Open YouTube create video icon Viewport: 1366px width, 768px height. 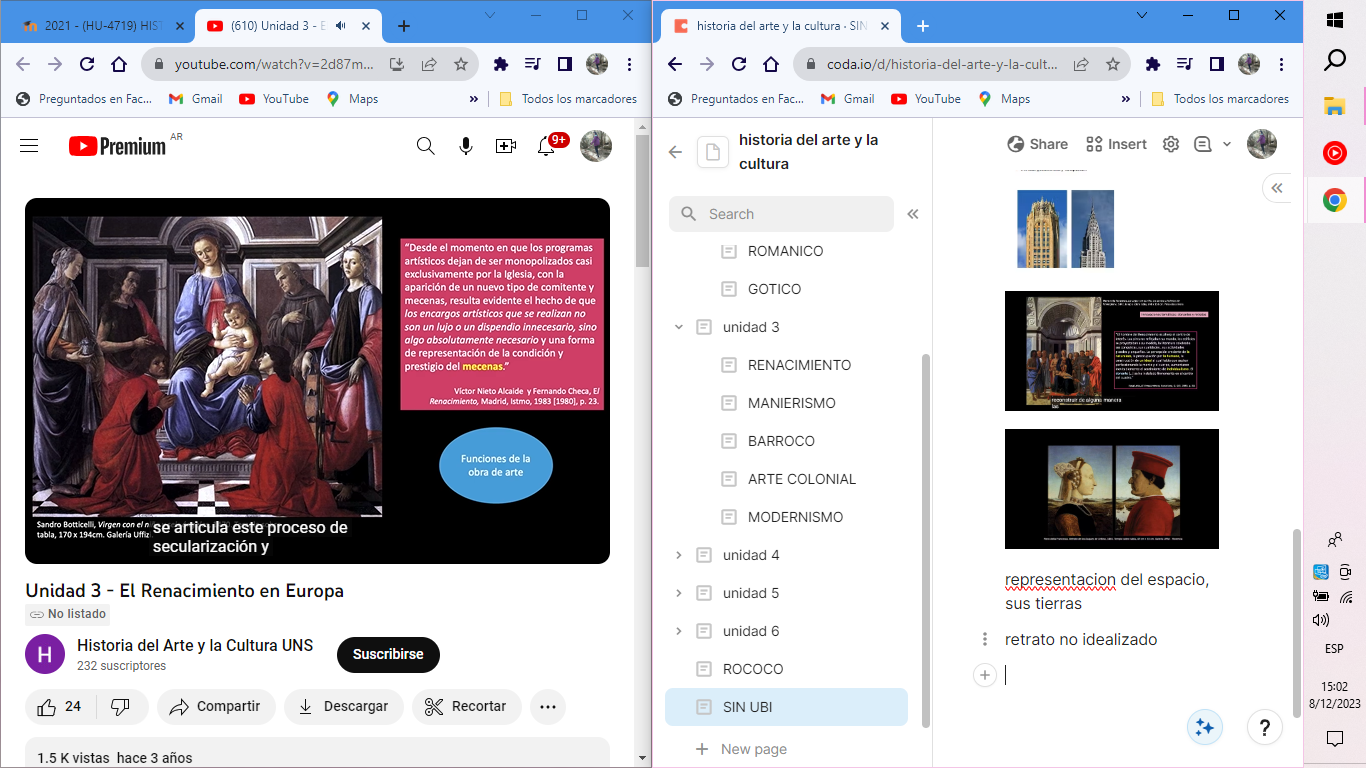pyautogui.click(x=506, y=146)
